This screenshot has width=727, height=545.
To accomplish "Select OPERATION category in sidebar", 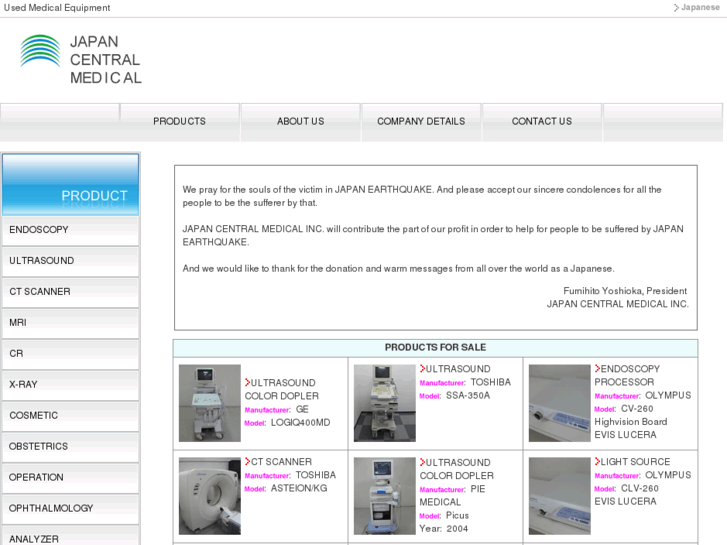I will (x=70, y=478).
